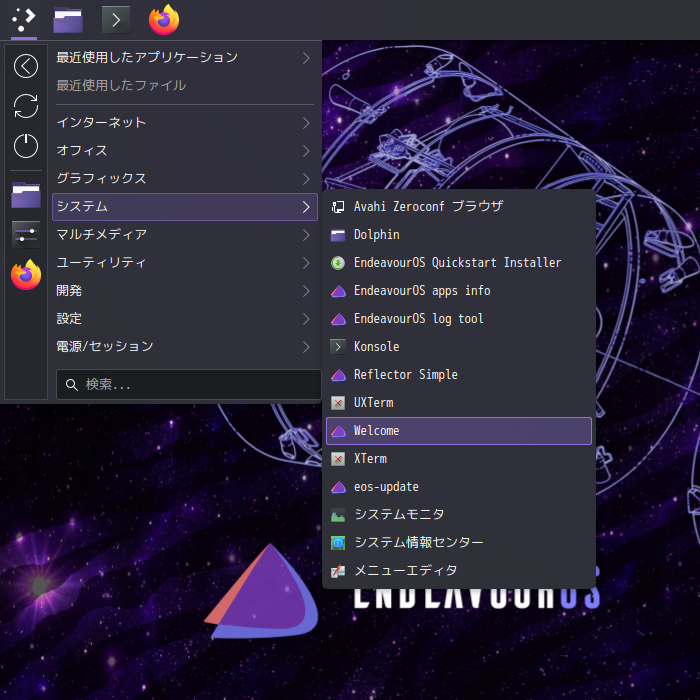Click the power off icon in sidebar
This screenshot has width=700, height=700.
click(26, 146)
